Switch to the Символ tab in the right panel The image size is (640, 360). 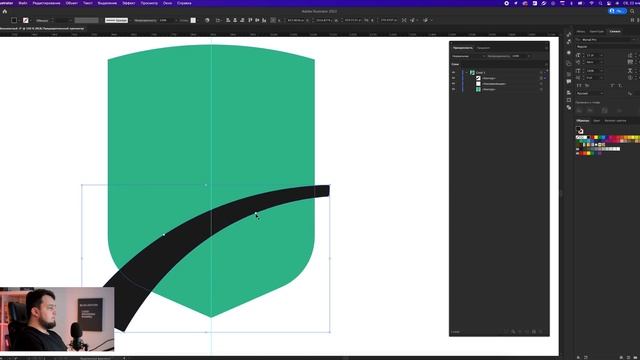(x=615, y=31)
